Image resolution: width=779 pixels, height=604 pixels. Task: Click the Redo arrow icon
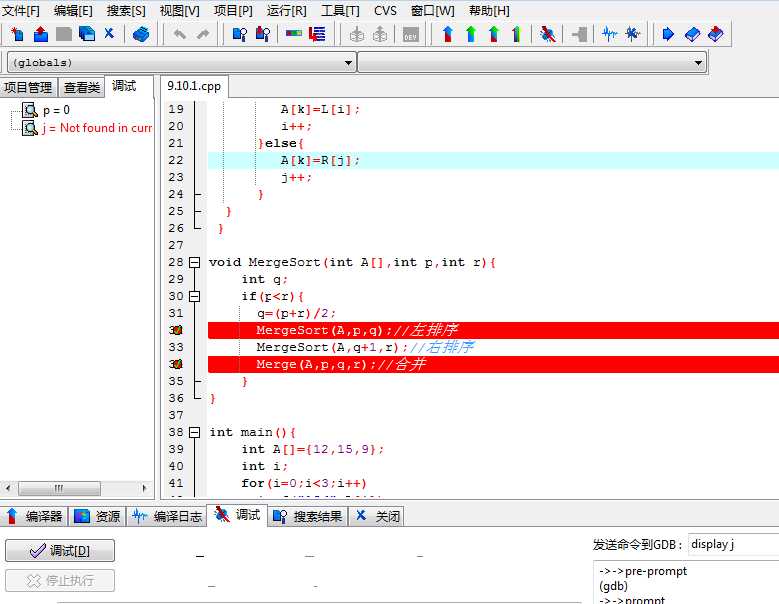pyautogui.click(x=203, y=34)
